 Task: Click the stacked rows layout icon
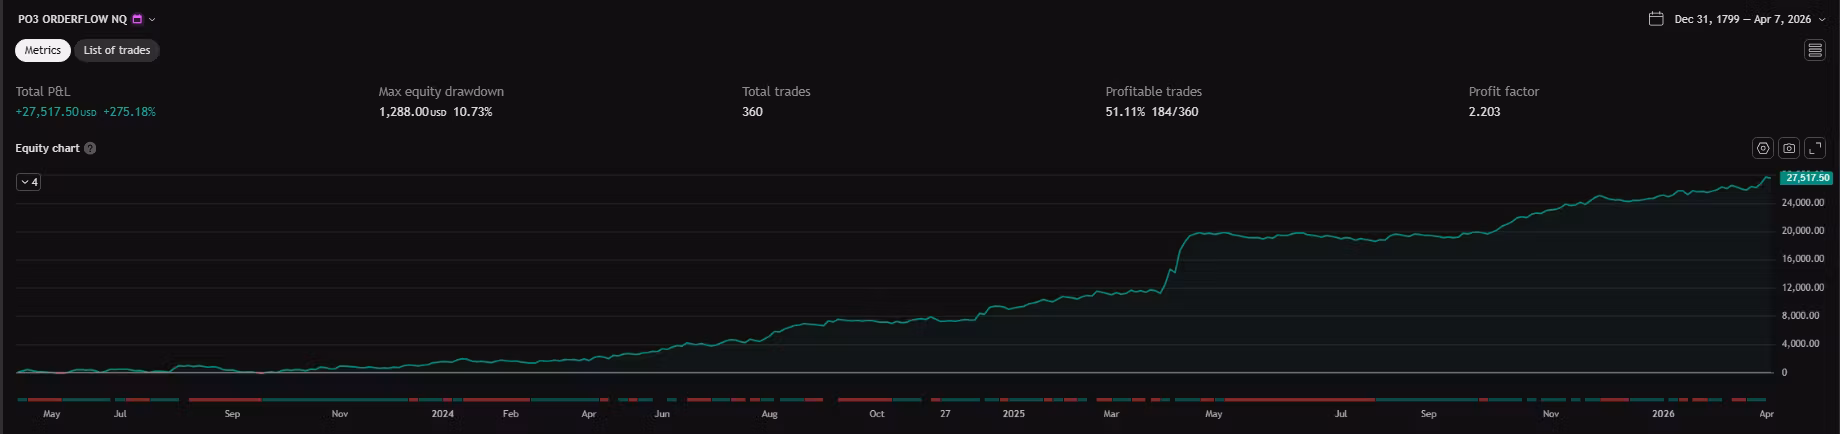(1814, 50)
